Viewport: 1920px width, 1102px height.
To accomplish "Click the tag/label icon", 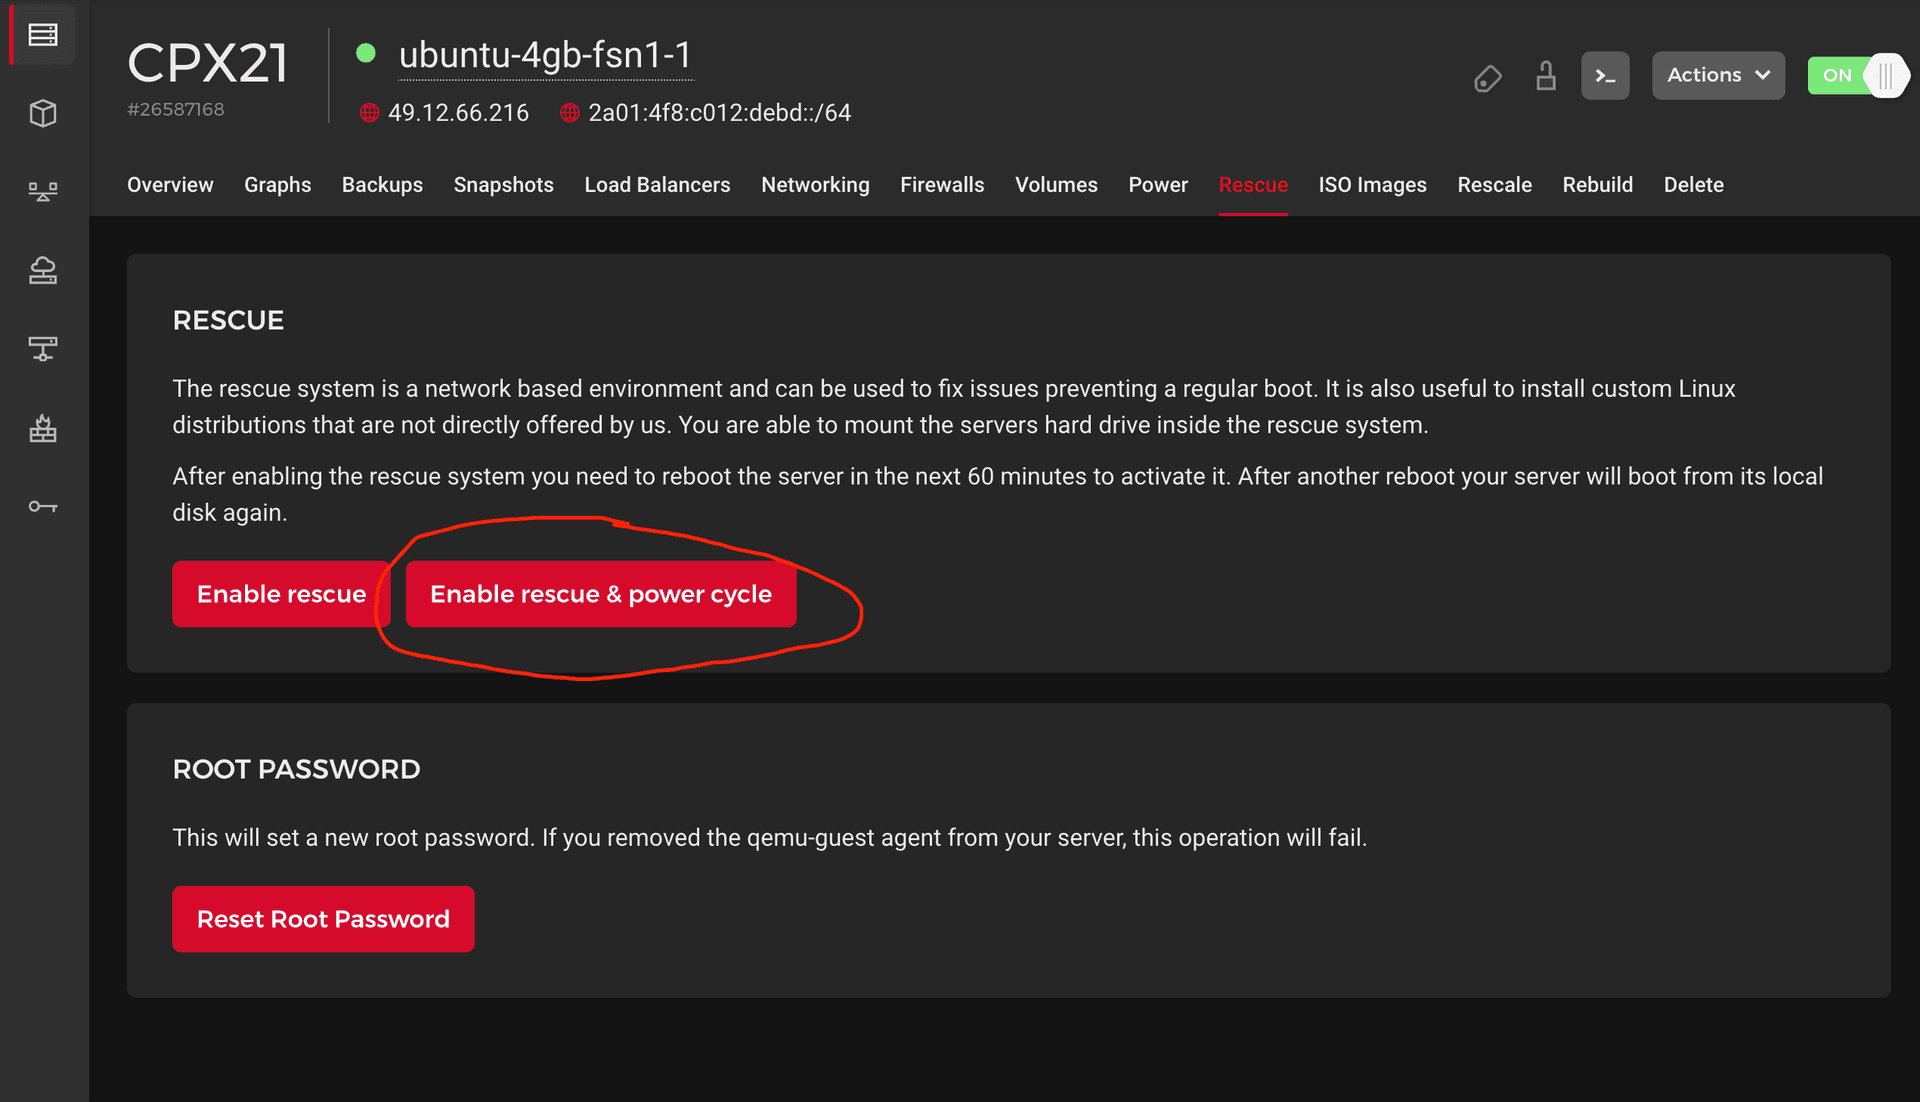I will point(1486,76).
